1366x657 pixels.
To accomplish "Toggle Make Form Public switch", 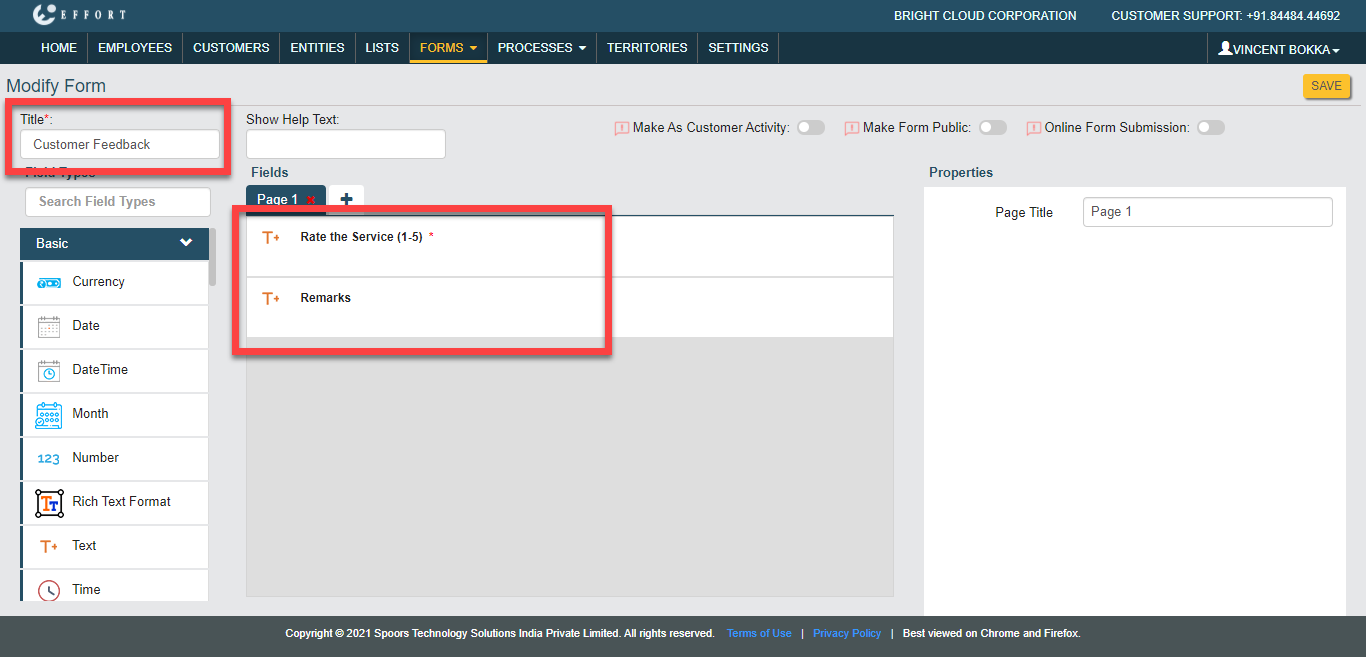I will (x=992, y=128).
